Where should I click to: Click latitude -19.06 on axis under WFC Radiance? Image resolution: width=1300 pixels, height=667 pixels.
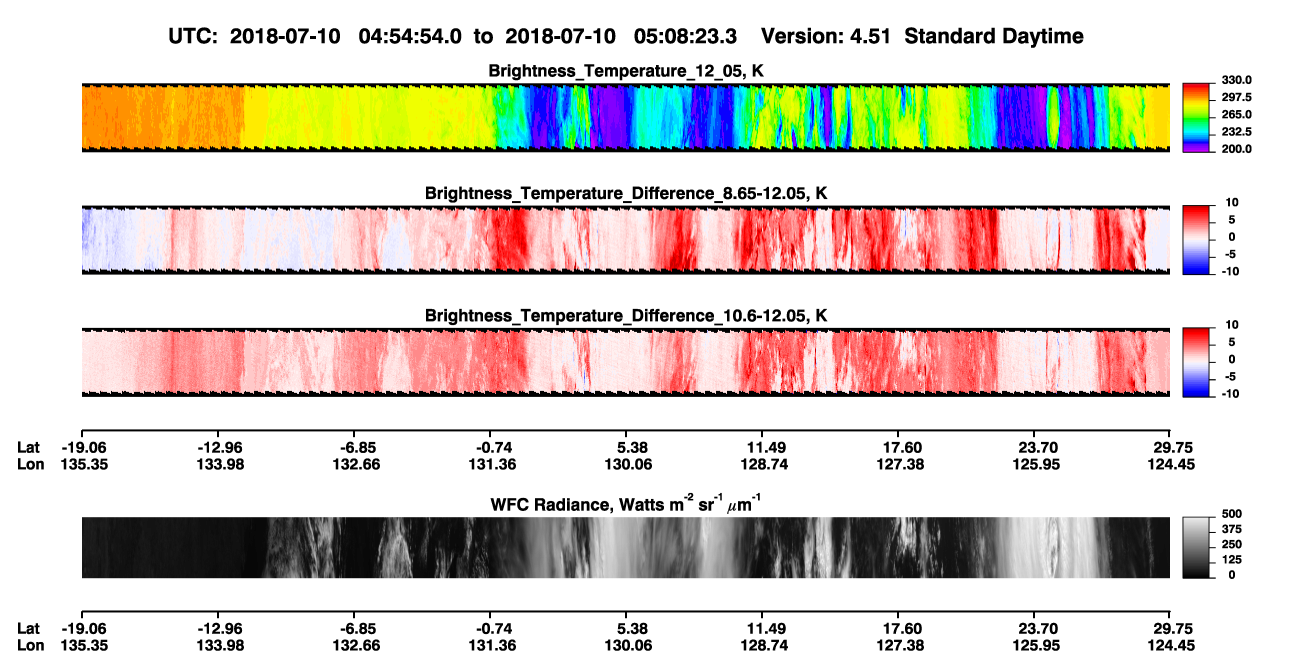[84, 629]
